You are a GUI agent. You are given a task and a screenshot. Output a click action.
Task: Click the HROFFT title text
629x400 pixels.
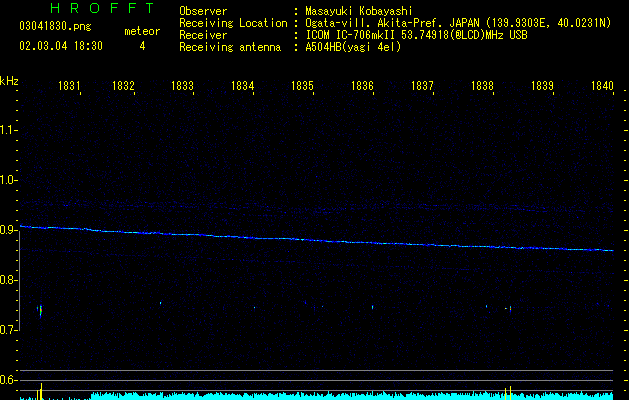pyautogui.click(x=102, y=8)
